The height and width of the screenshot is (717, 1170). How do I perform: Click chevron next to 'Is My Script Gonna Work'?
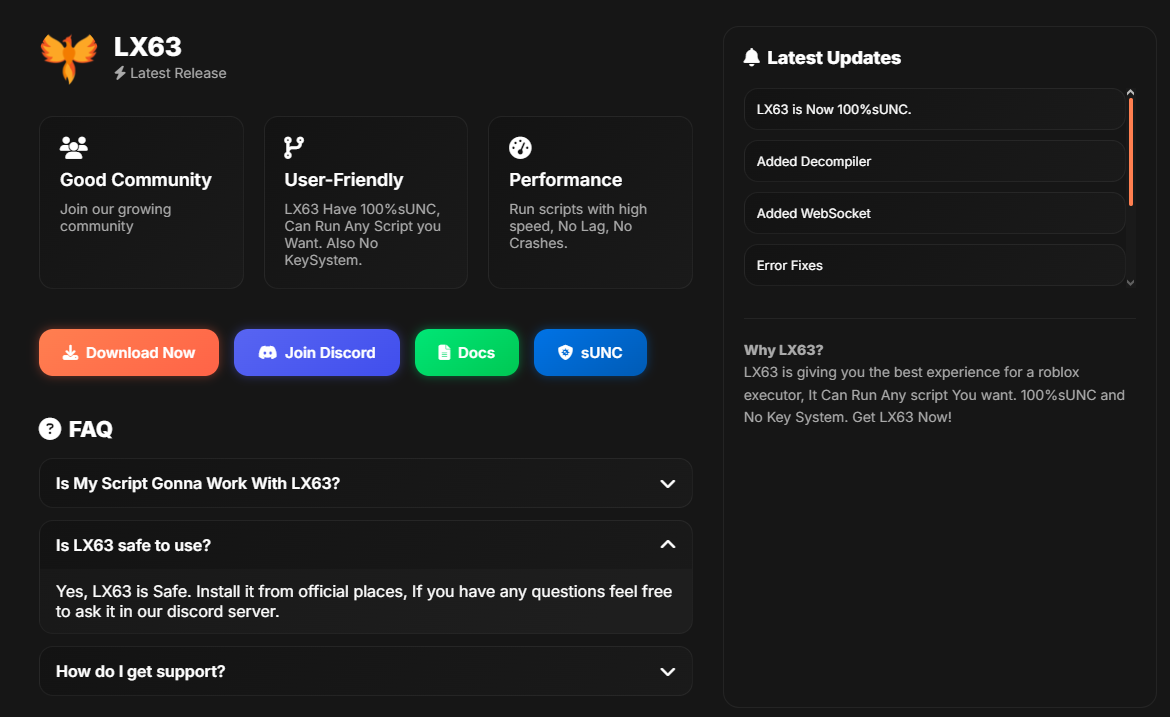coord(668,483)
